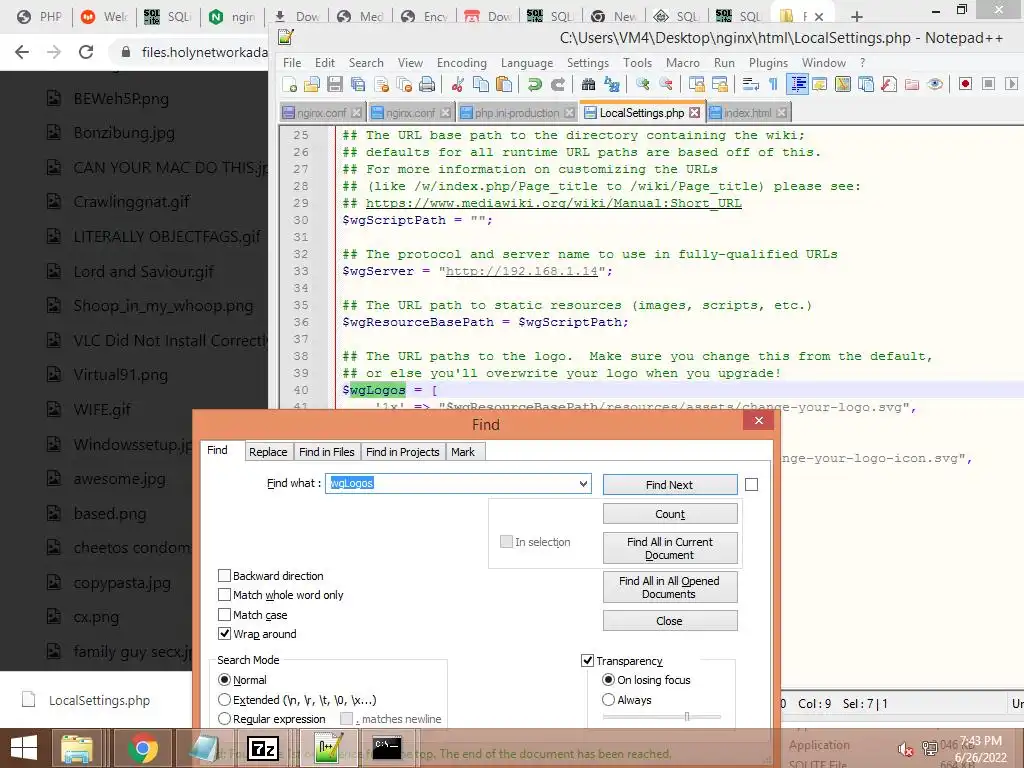The height and width of the screenshot is (768, 1024).
Task: Open Folder as Workspace toolbar icon
Action: (x=912, y=84)
